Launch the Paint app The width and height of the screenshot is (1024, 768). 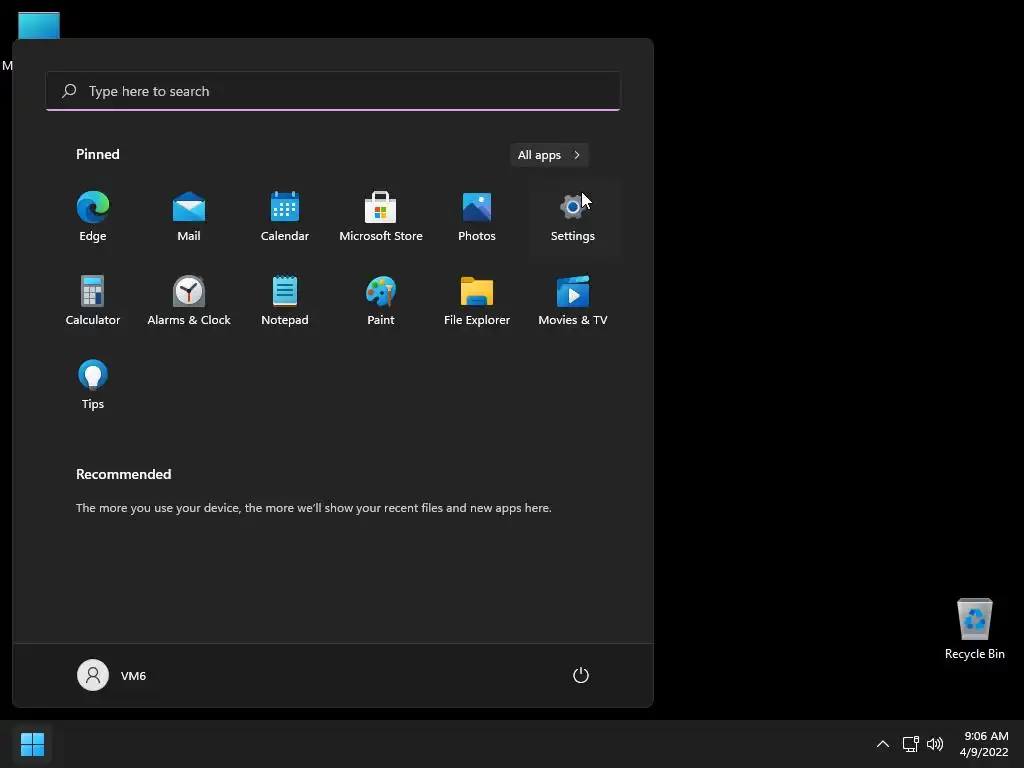coord(381,300)
